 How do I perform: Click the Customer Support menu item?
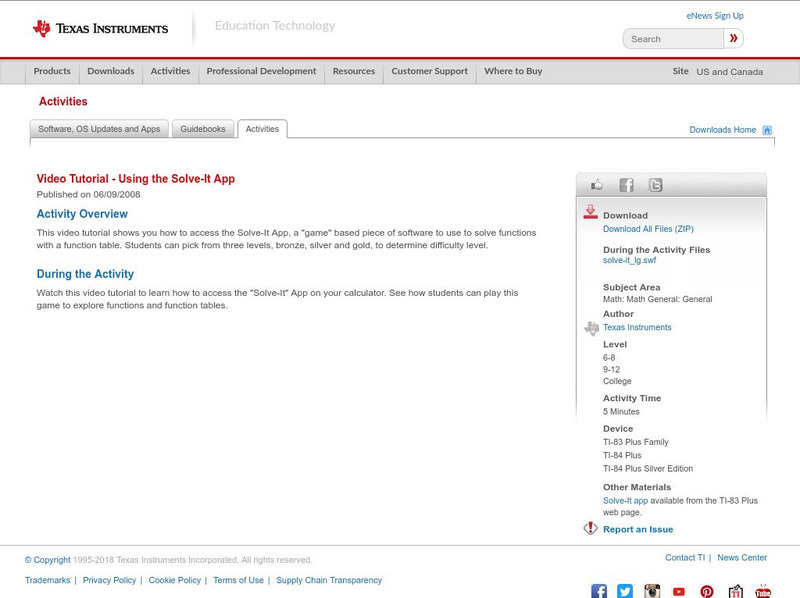pyautogui.click(x=428, y=71)
